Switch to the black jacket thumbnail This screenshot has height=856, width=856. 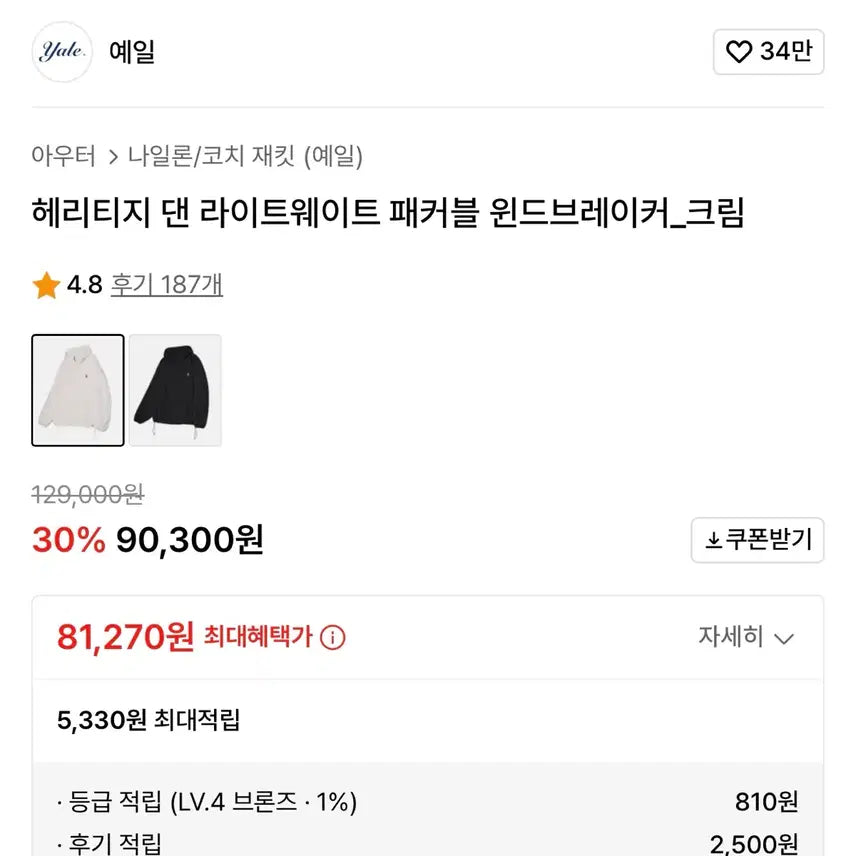(175, 390)
